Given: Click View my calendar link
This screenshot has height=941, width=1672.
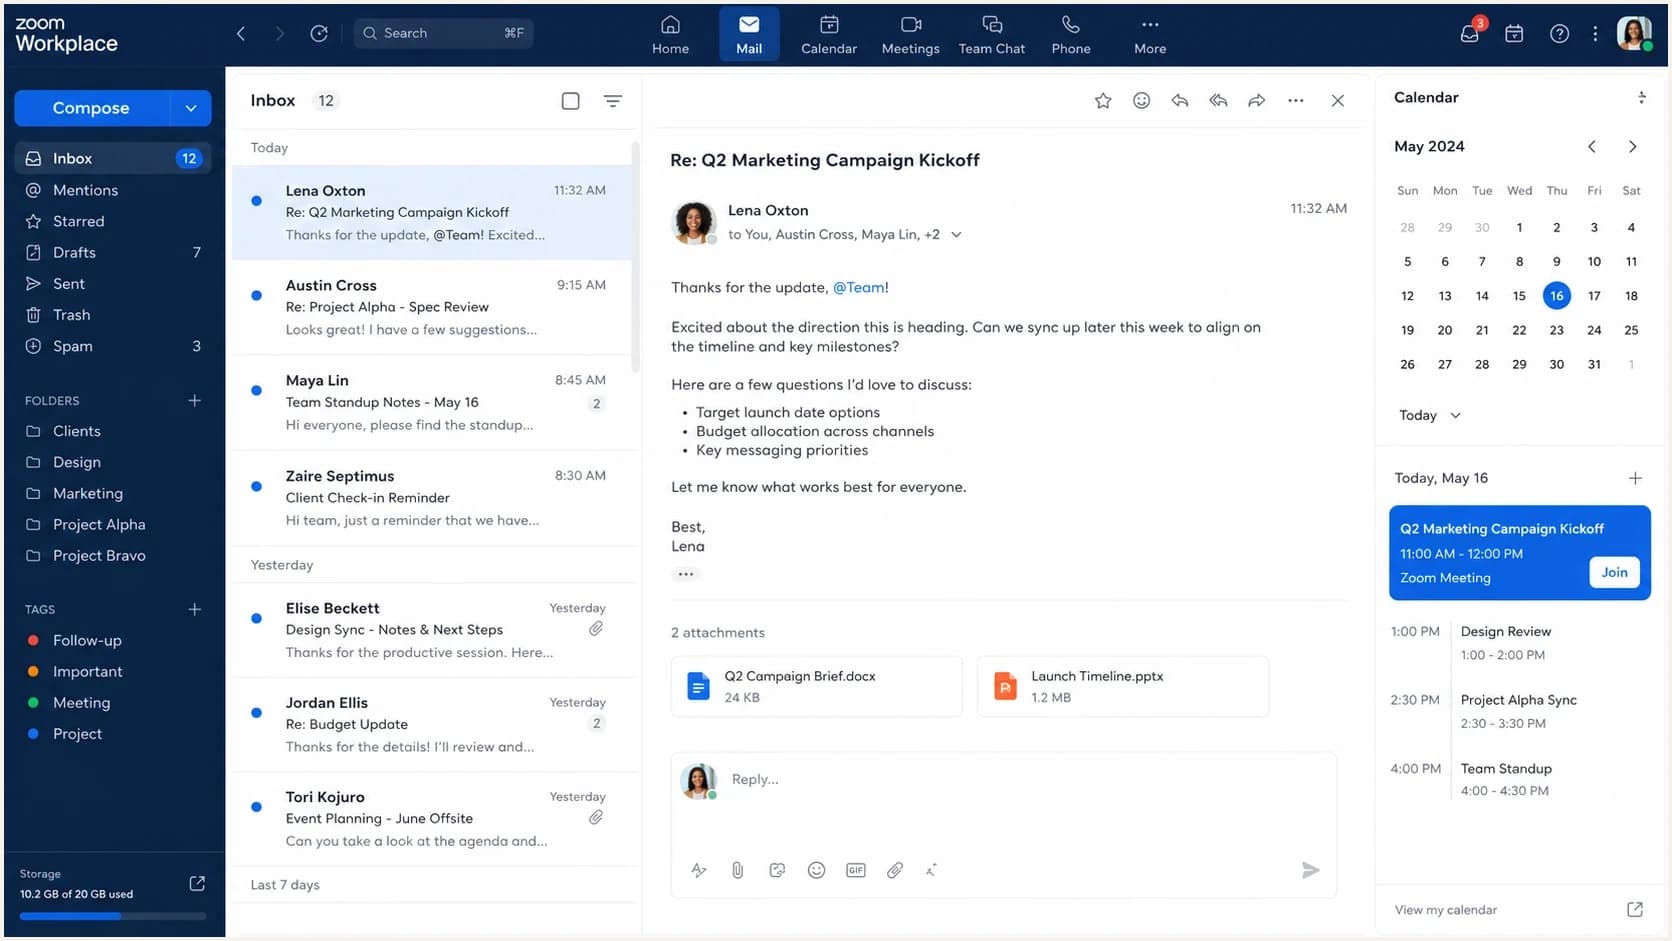Looking at the screenshot, I should (1446, 910).
